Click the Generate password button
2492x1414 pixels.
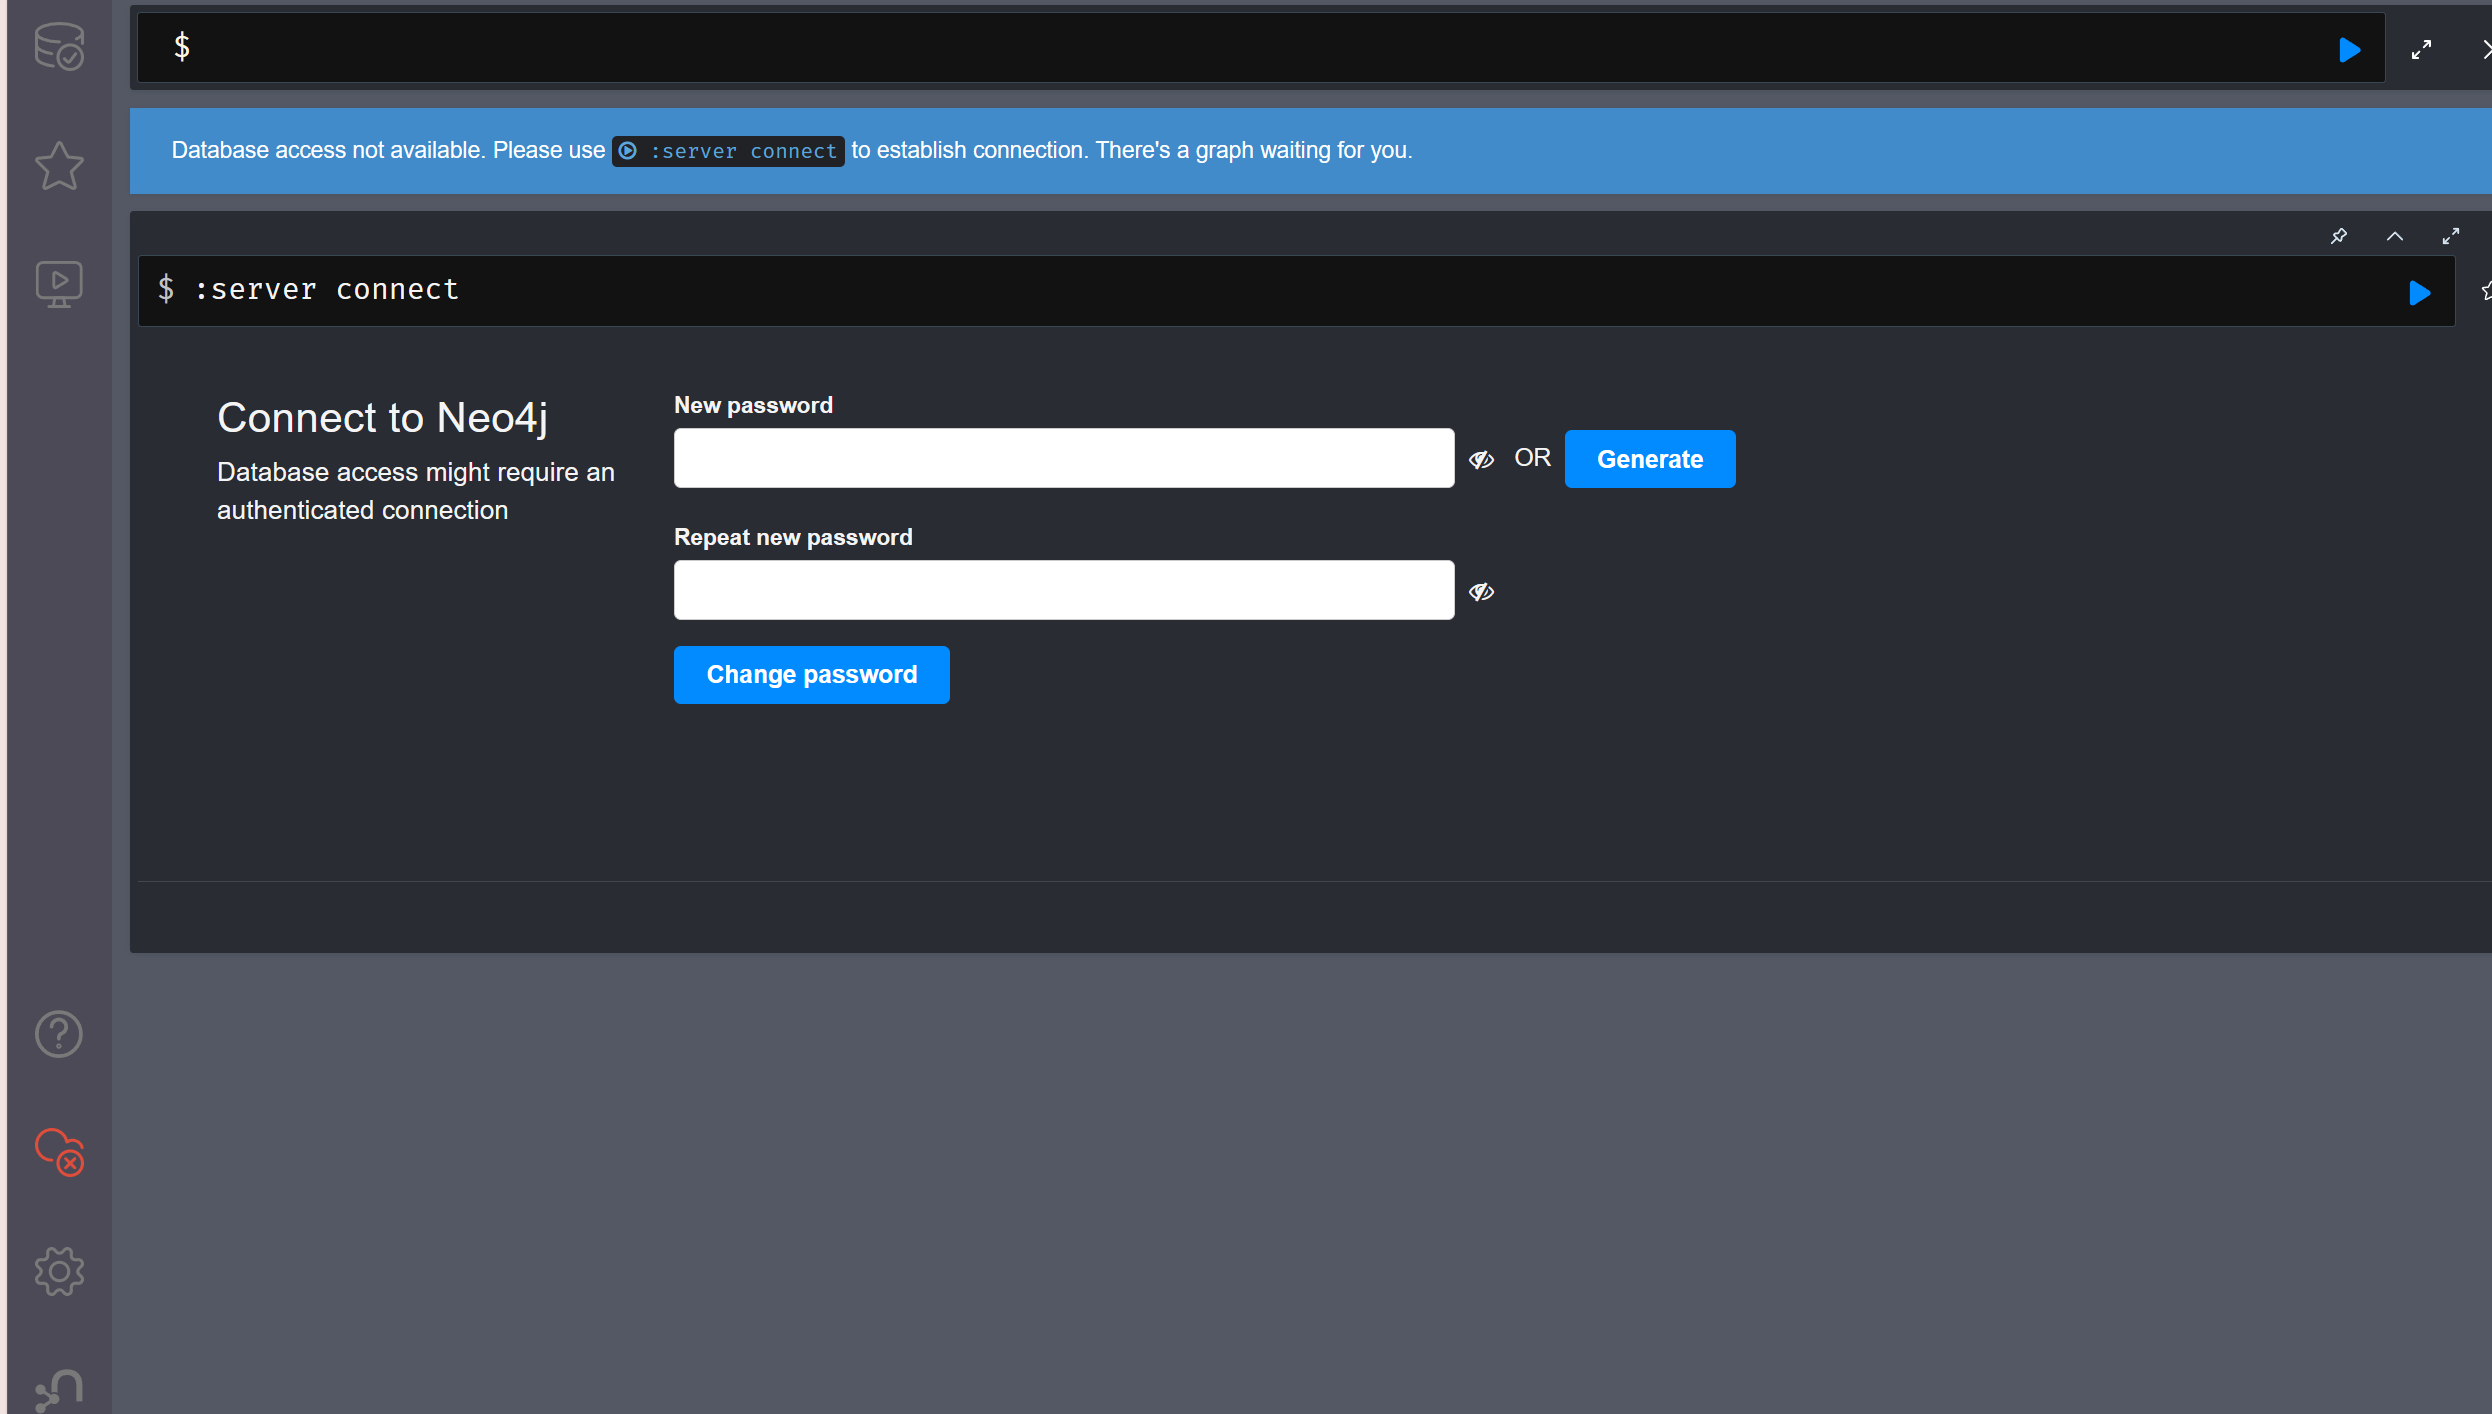[x=1649, y=459]
